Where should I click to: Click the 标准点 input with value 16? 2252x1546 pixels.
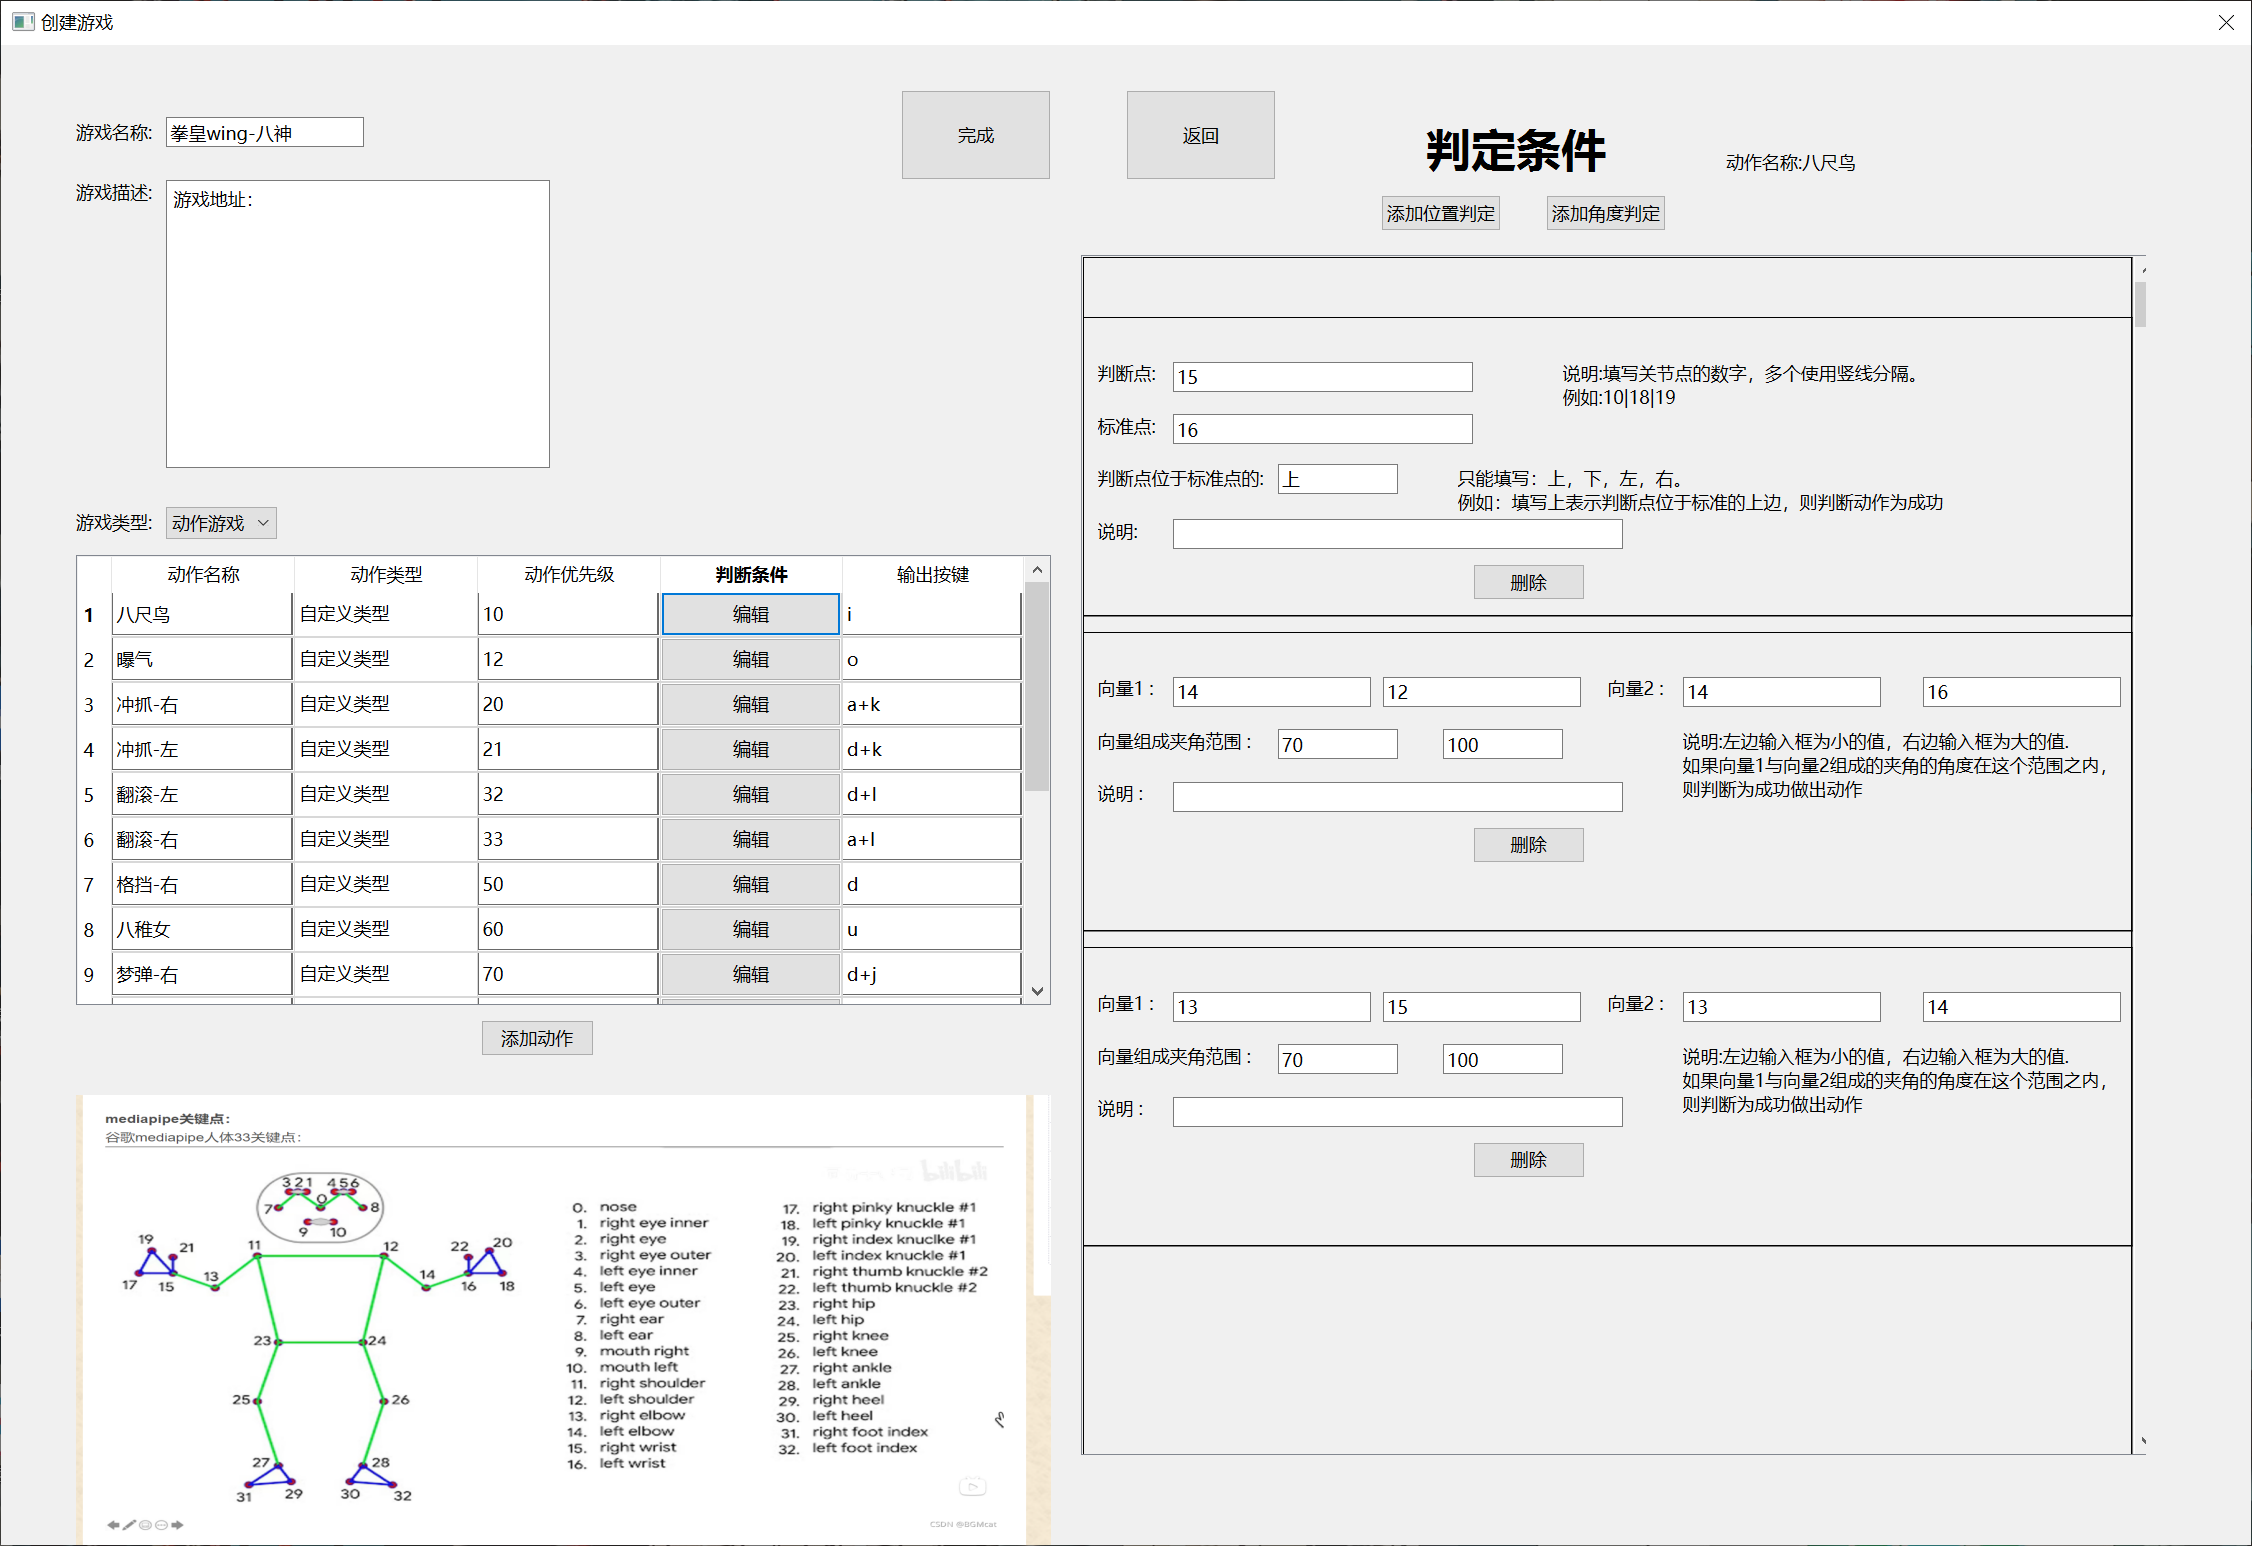click(x=1322, y=429)
